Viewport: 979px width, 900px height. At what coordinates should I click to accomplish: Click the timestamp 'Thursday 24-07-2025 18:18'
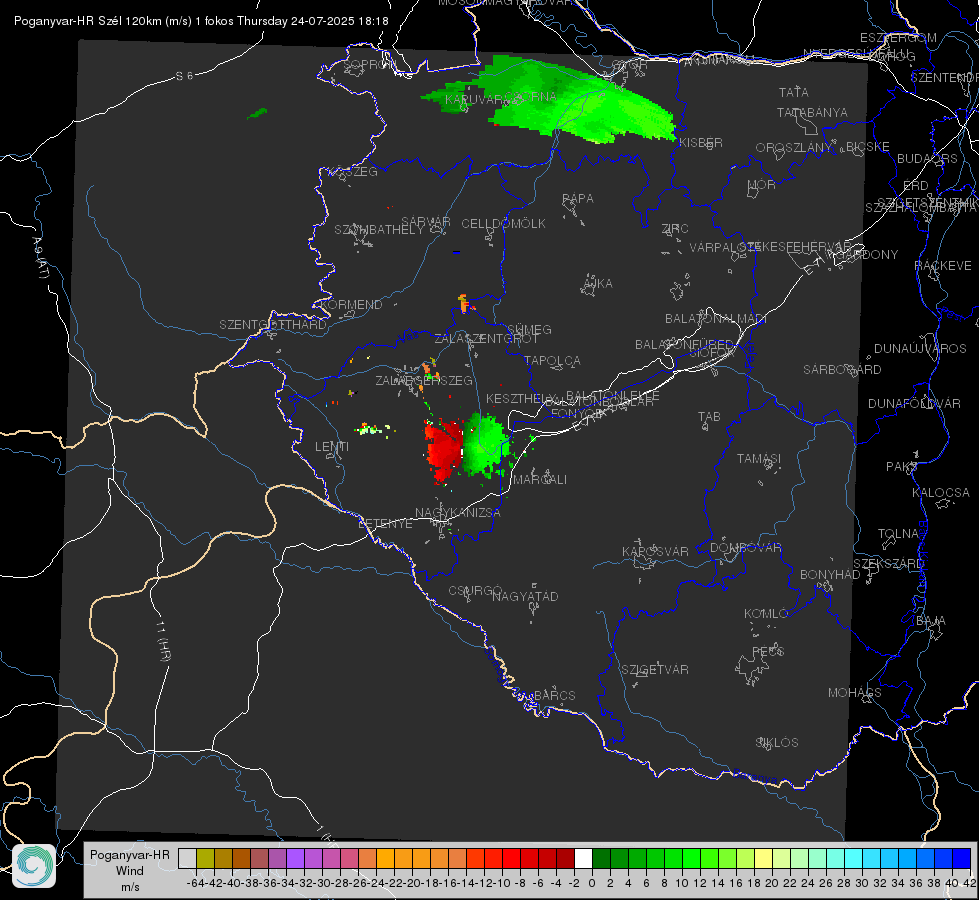[x=313, y=21]
